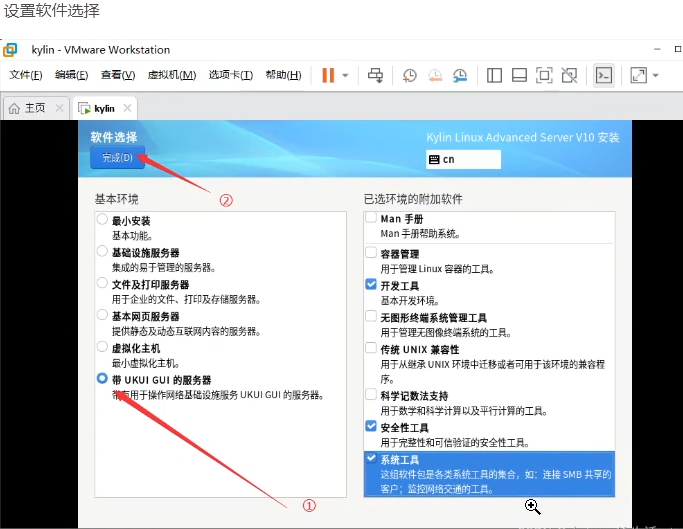Click the description 基本开发环境。
The width and height of the screenshot is (683, 529).
click(410, 301)
